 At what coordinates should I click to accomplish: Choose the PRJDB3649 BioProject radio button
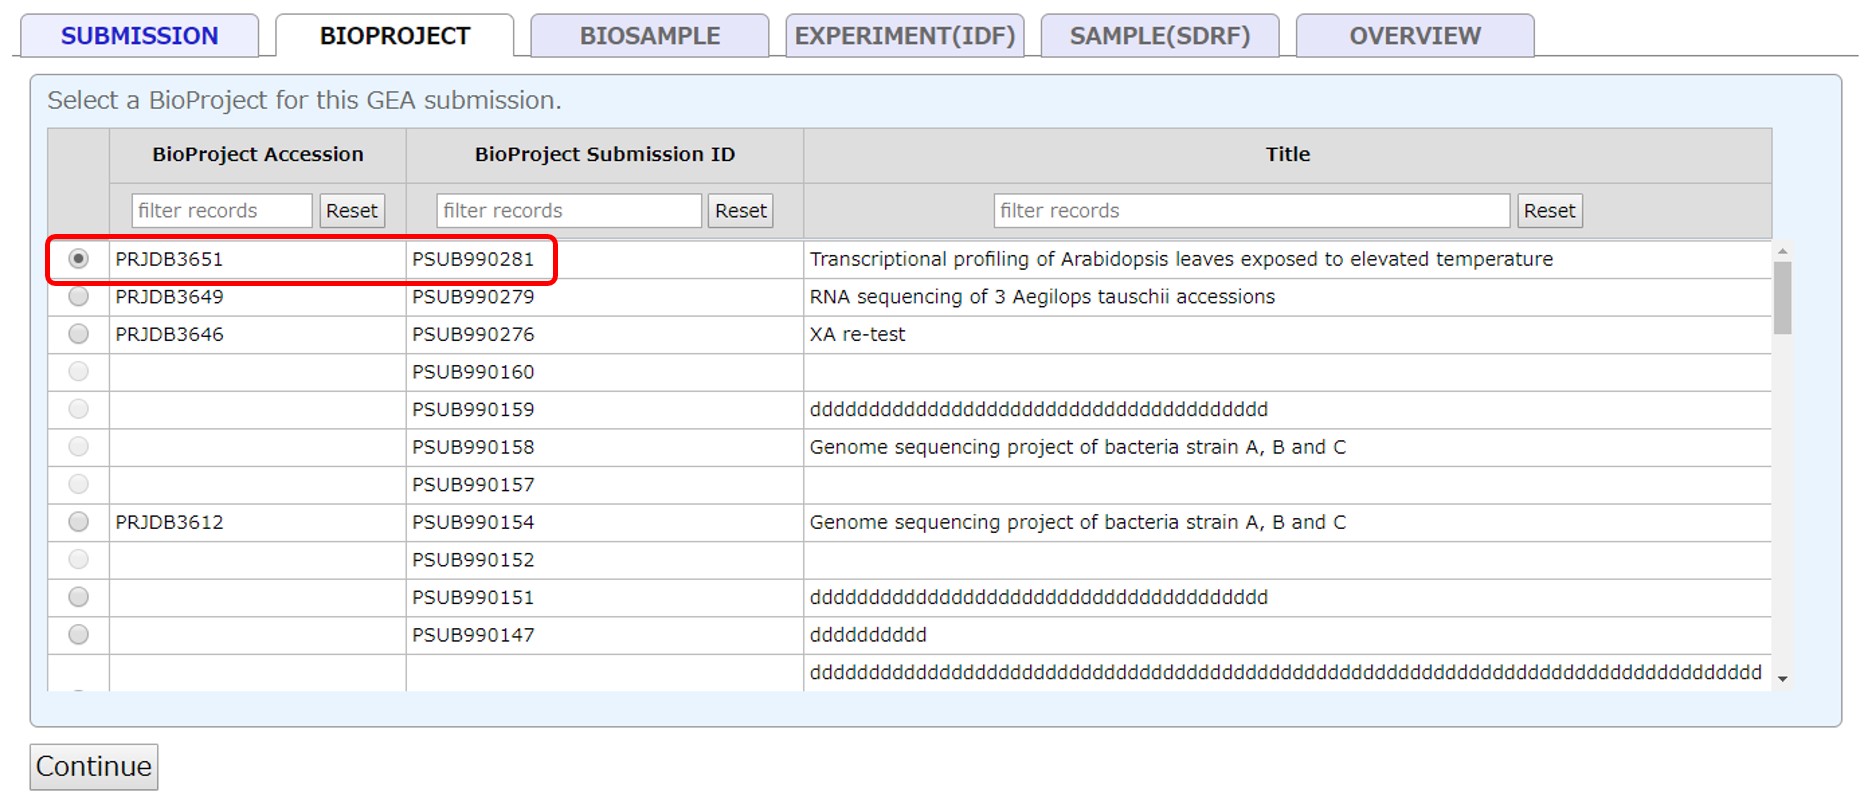78,297
